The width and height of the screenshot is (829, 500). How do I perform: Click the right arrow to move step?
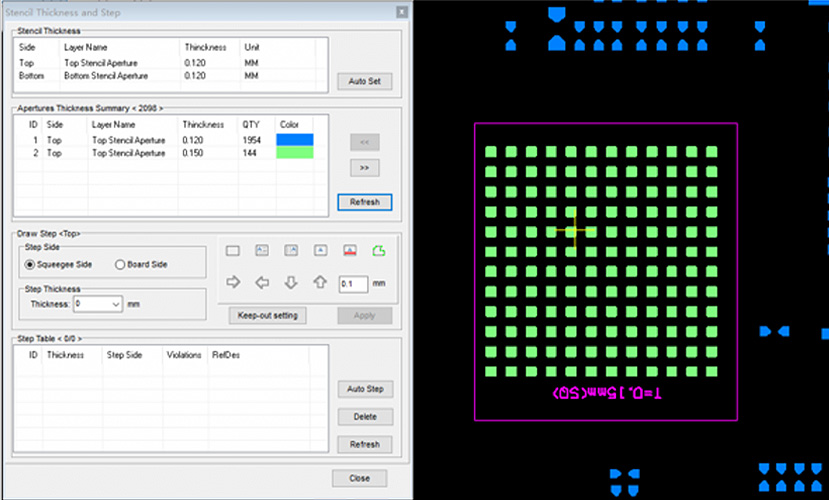(x=233, y=283)
